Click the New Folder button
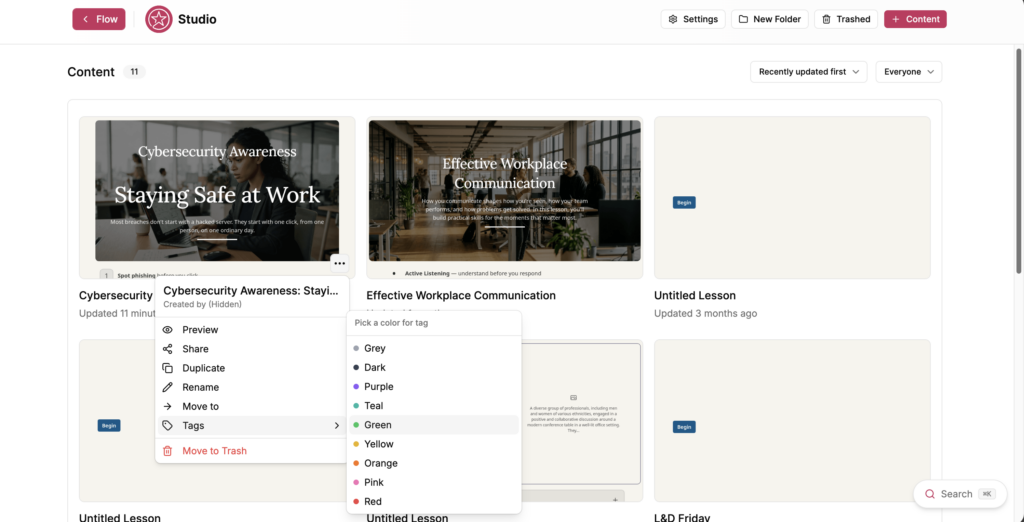 pos(769,19)
